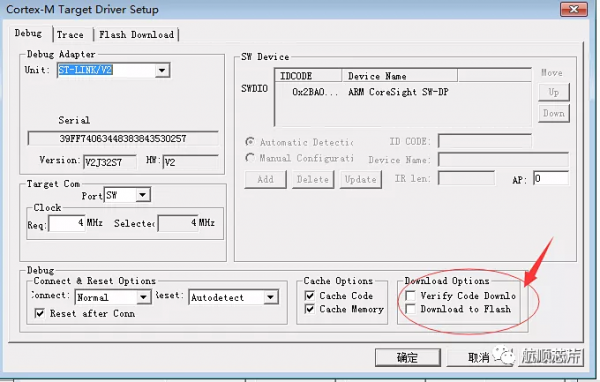Open the Reset Autodetect dropdown
This screenshot has height=382, width=600.
pyautogui.click(x=271, y=297)
